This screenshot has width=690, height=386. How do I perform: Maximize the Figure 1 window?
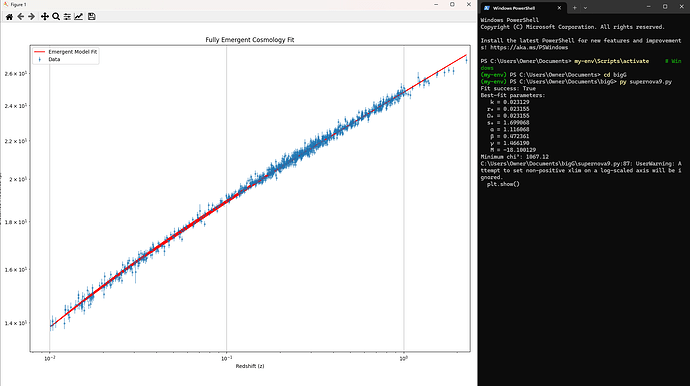[452, 4]
